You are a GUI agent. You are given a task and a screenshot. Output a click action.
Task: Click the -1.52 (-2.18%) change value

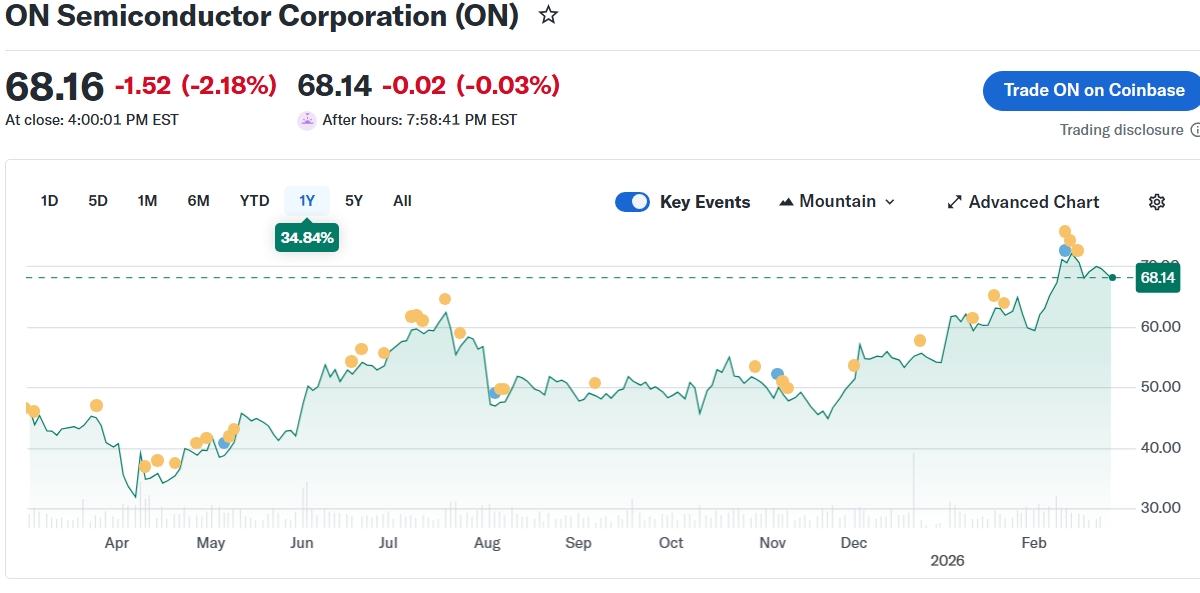tap(196, 86)
